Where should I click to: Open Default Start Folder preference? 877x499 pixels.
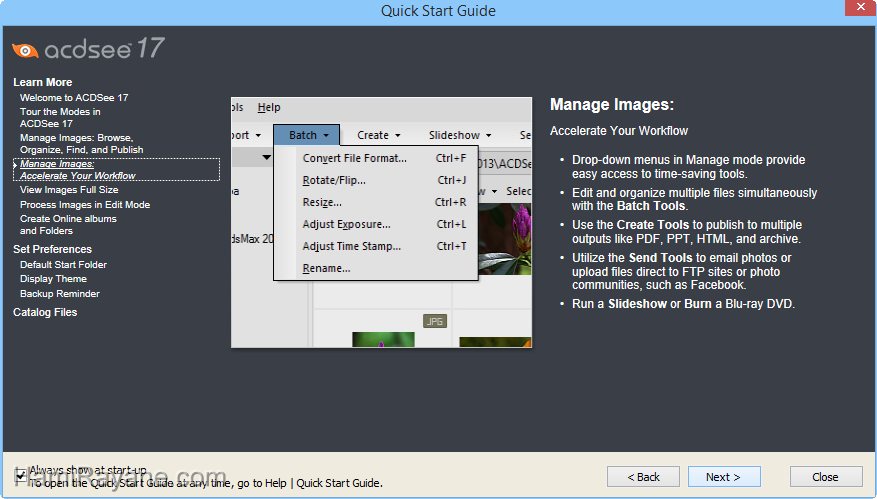(x=63, y=265)
